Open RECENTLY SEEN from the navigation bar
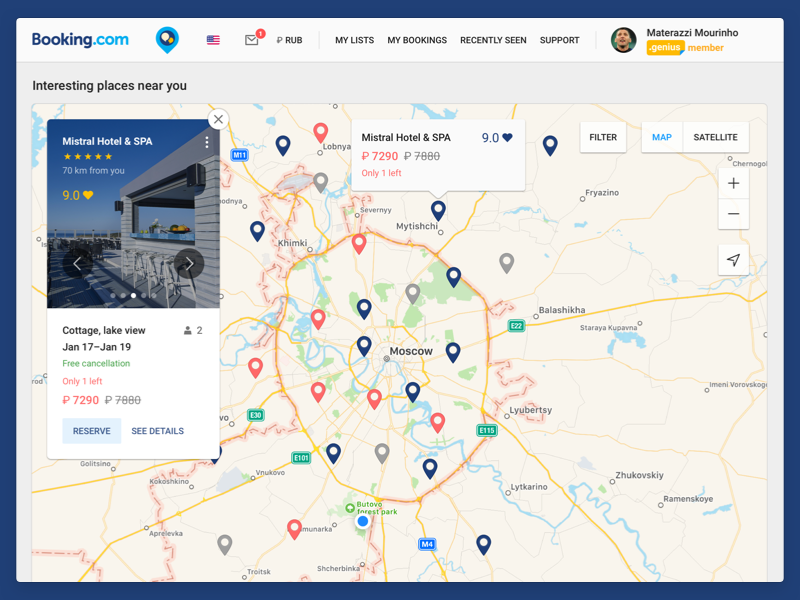The width and height of the screenshot is (800, 600). 493,40
